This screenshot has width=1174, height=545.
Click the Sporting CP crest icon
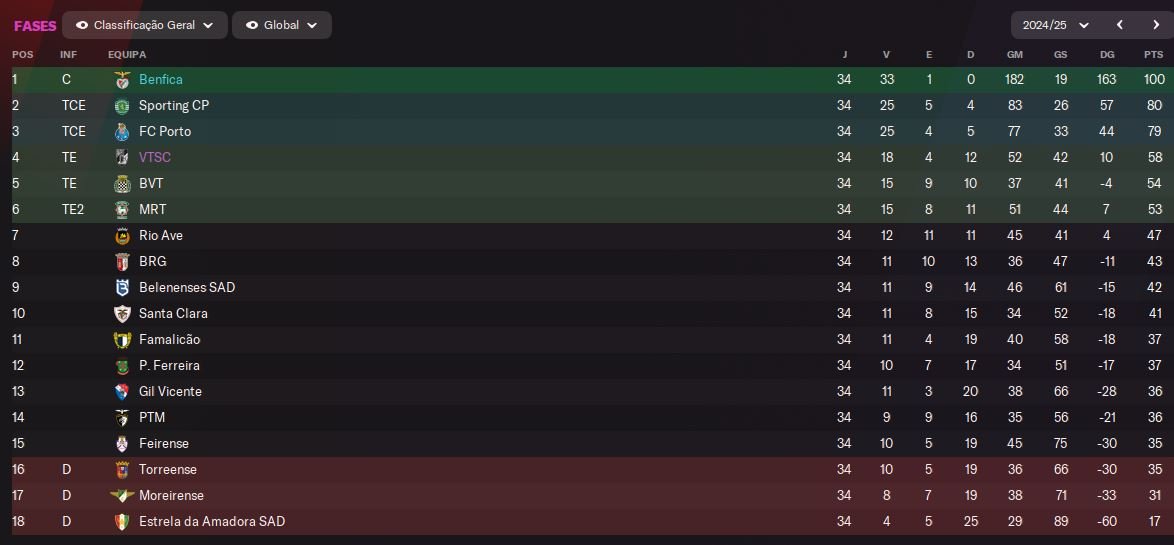pos(122,106)
